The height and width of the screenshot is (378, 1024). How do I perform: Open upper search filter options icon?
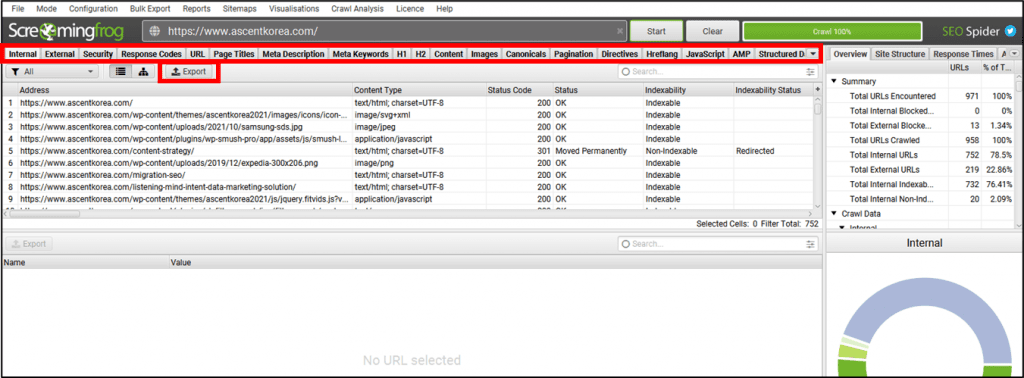point(810,72)
